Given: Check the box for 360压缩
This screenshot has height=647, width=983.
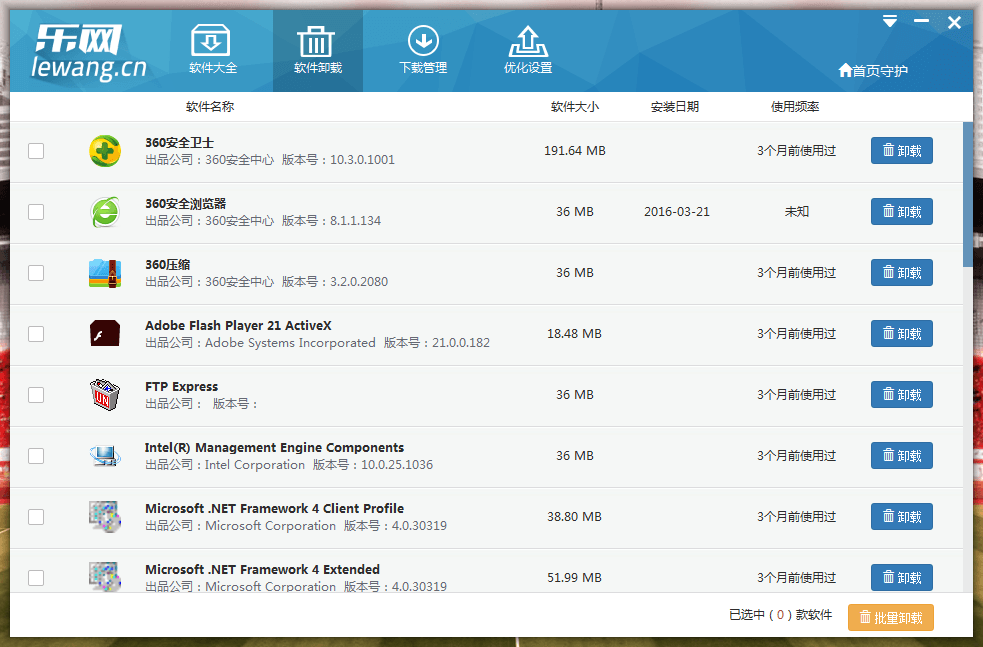Looking at the screenshot, I should coord(36,273).
